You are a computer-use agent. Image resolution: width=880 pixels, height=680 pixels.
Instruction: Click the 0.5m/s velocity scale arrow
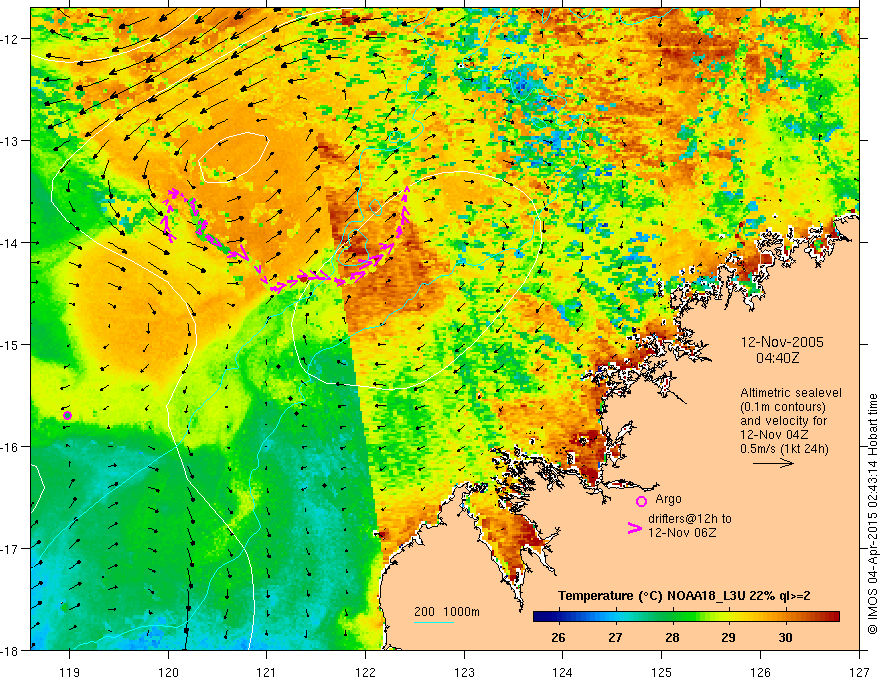pyautogui.click(x=773, y=463)
